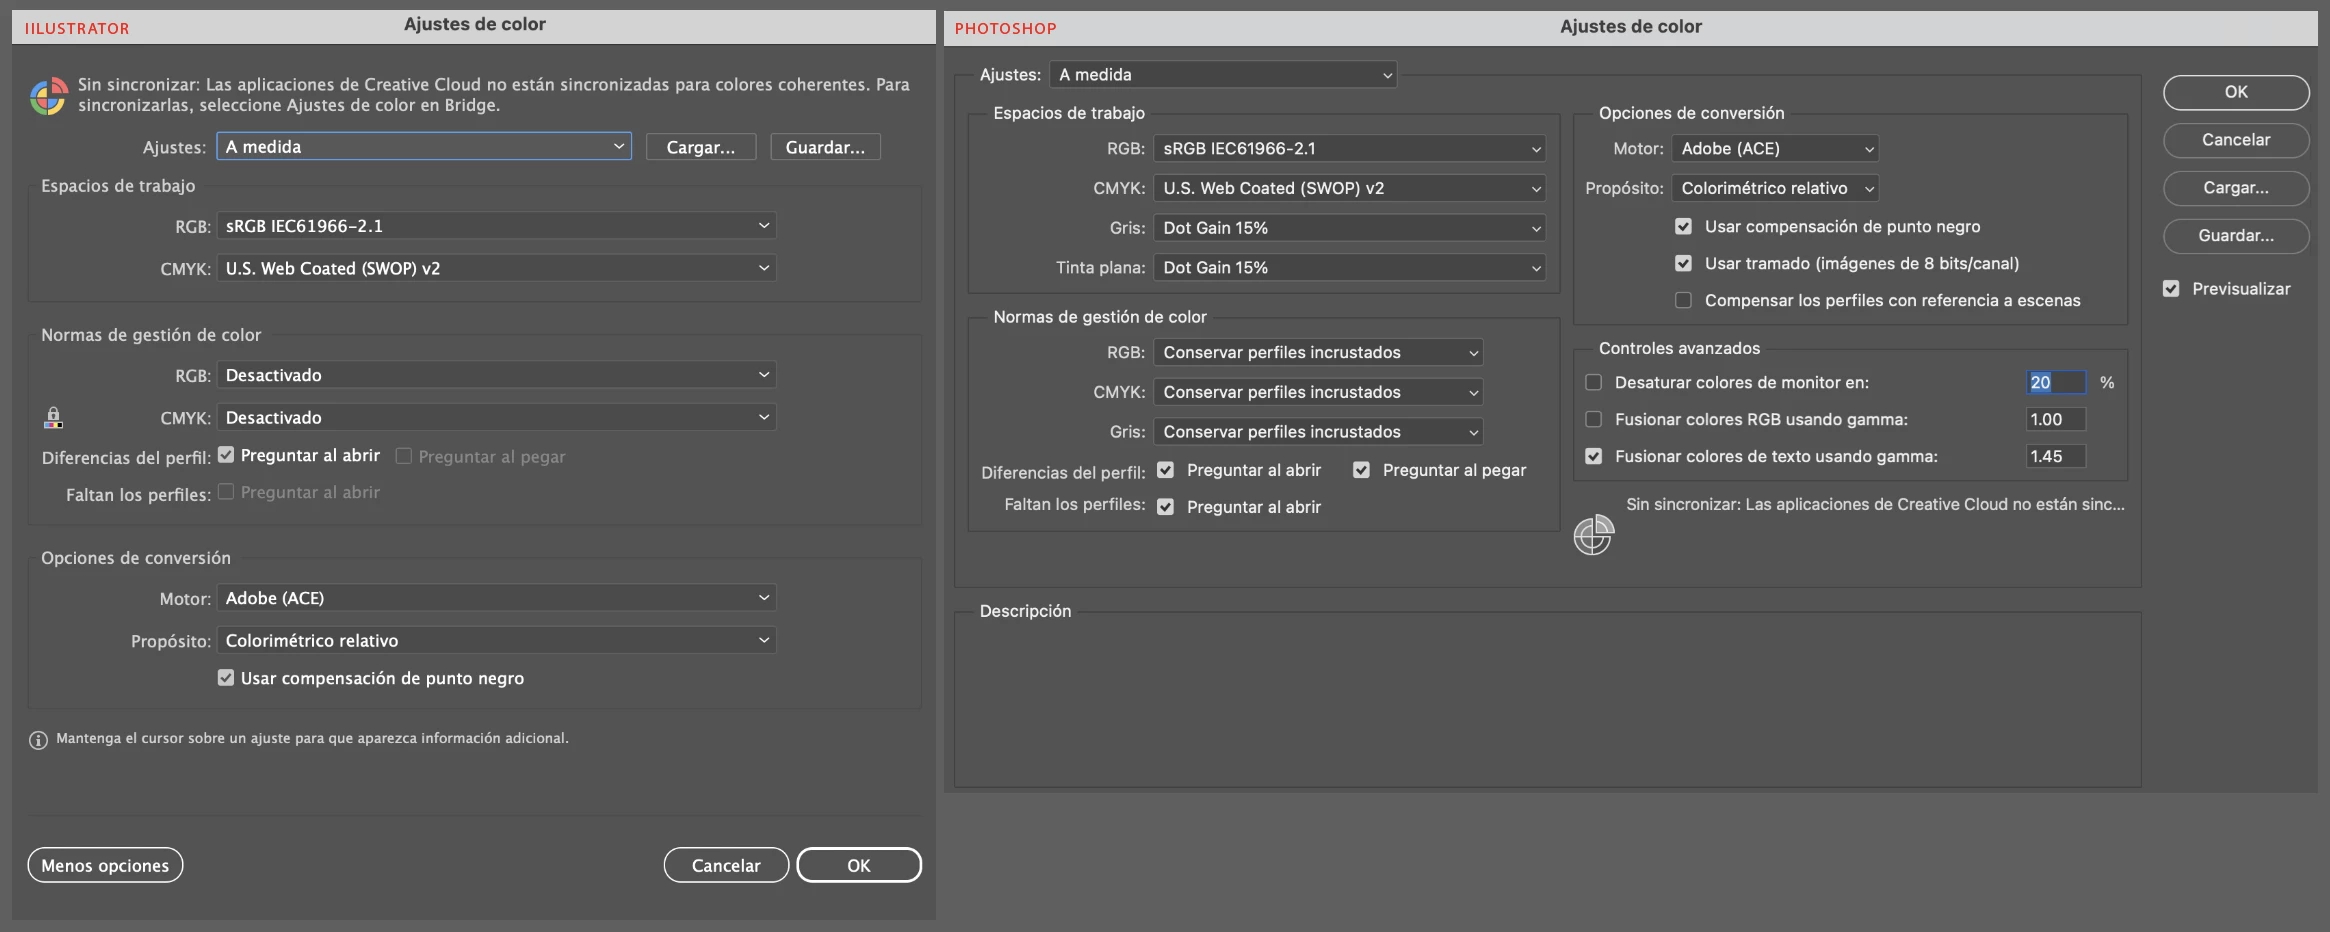Viewport: 2330px width, 932px height.
Task: Open Illustrator Motor Adobe (ACE) dropdown
Action: coord(496,598)
